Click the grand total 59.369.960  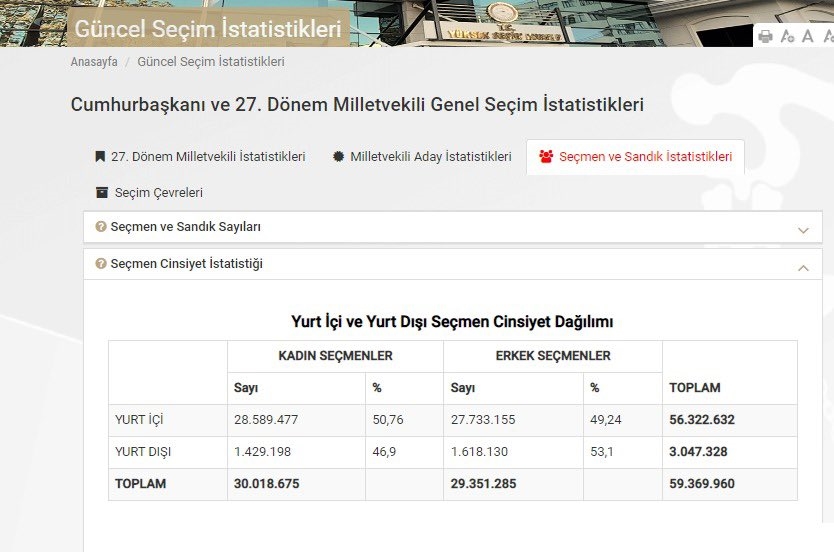(x=702, y=484)
